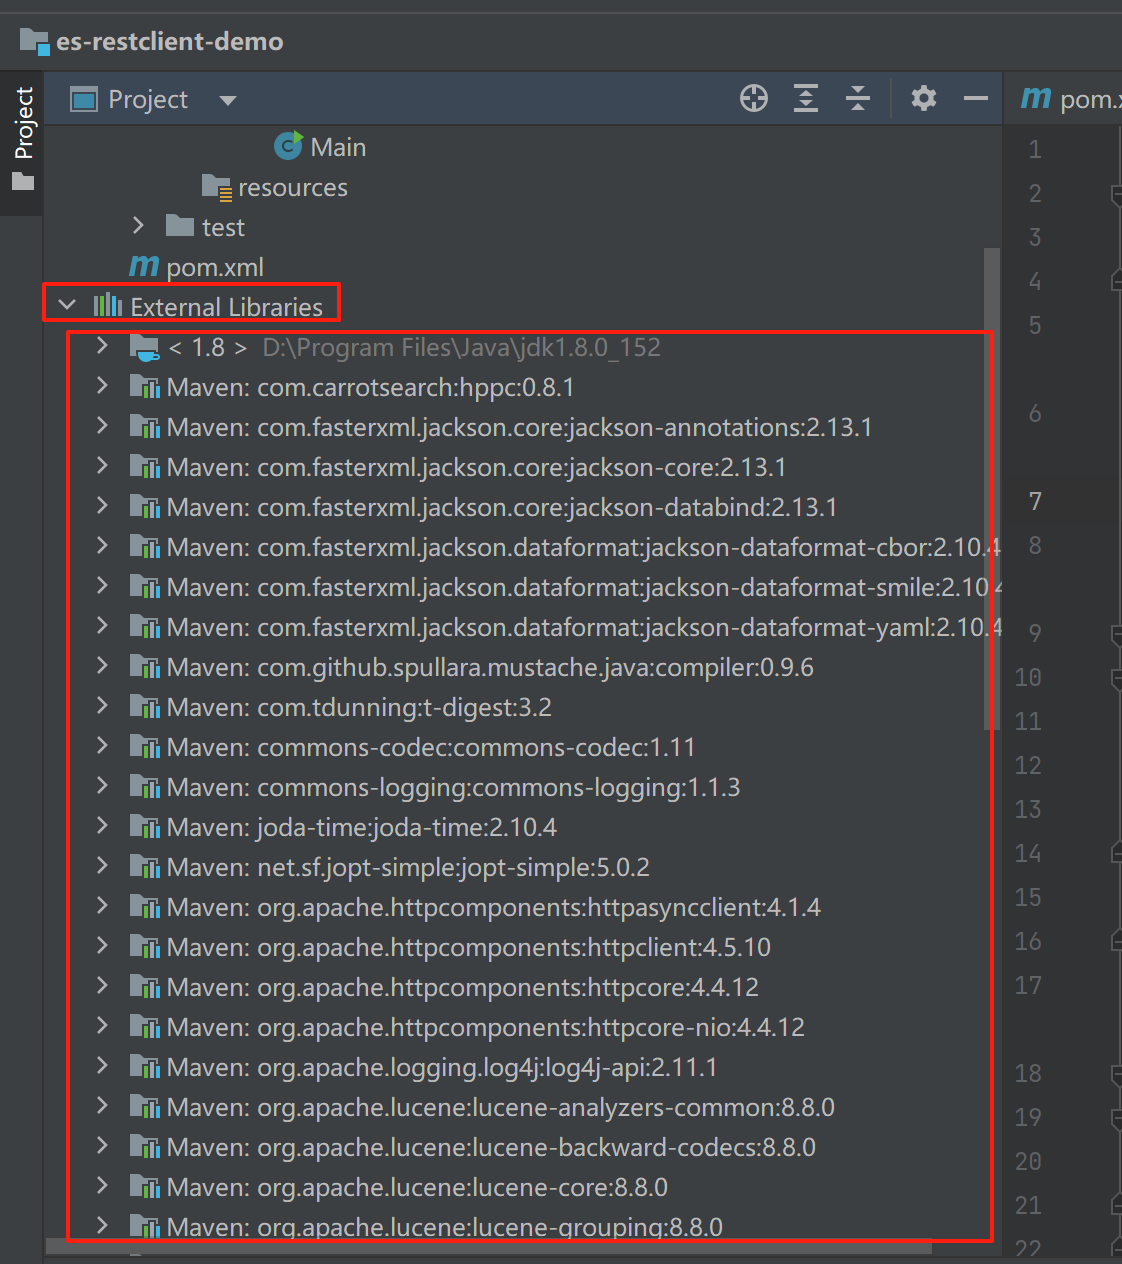This screenshot has width=1122, height=1264.
Task: Click library icon of jackson-core:2.13.1
Action: point(145,467)
